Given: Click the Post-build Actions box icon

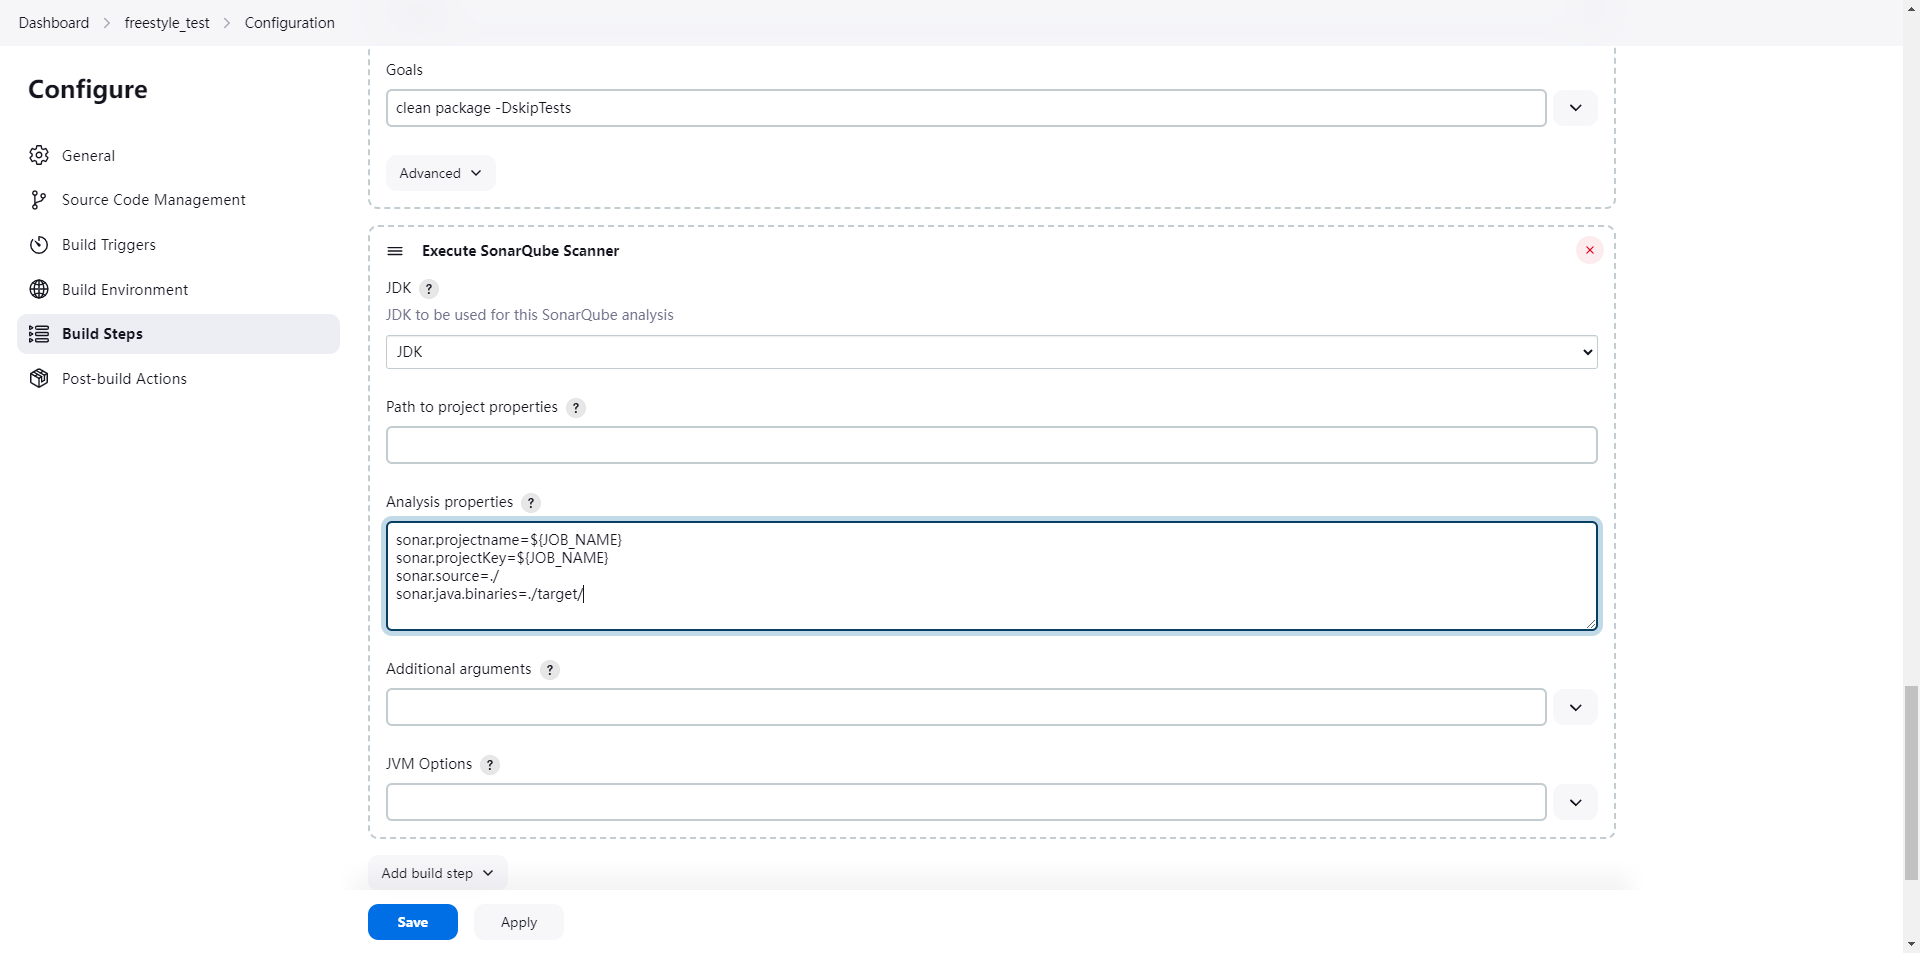Looking at the screenshot, I should pyautogui.click(x=39, y=379).
